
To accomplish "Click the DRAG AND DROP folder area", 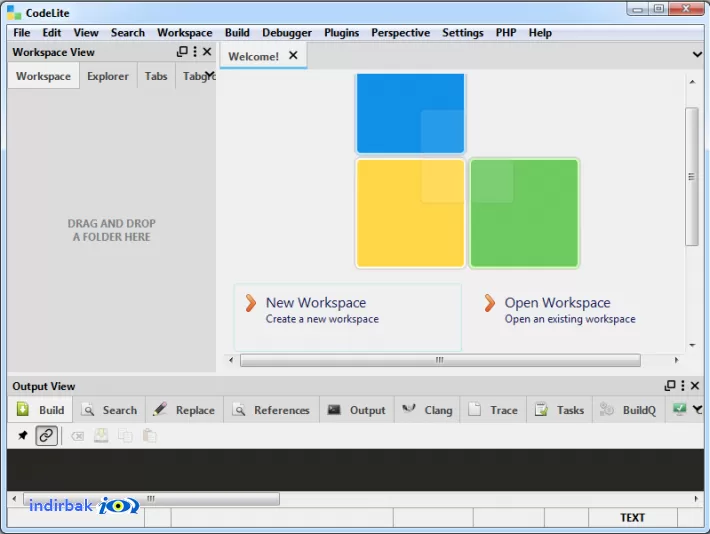I will (111, 230).
